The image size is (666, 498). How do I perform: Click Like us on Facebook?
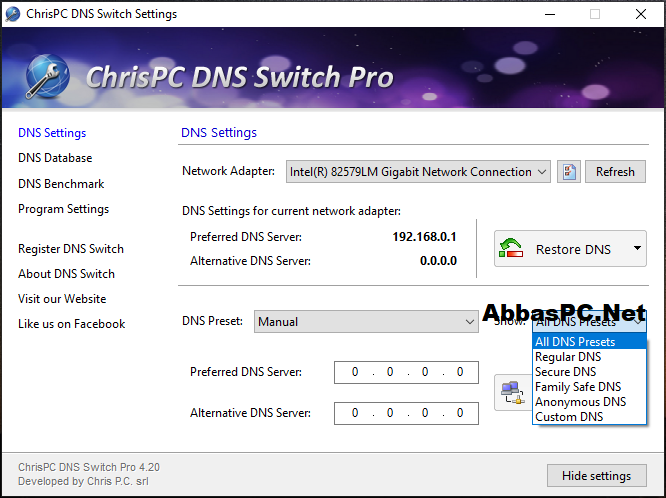71,324
